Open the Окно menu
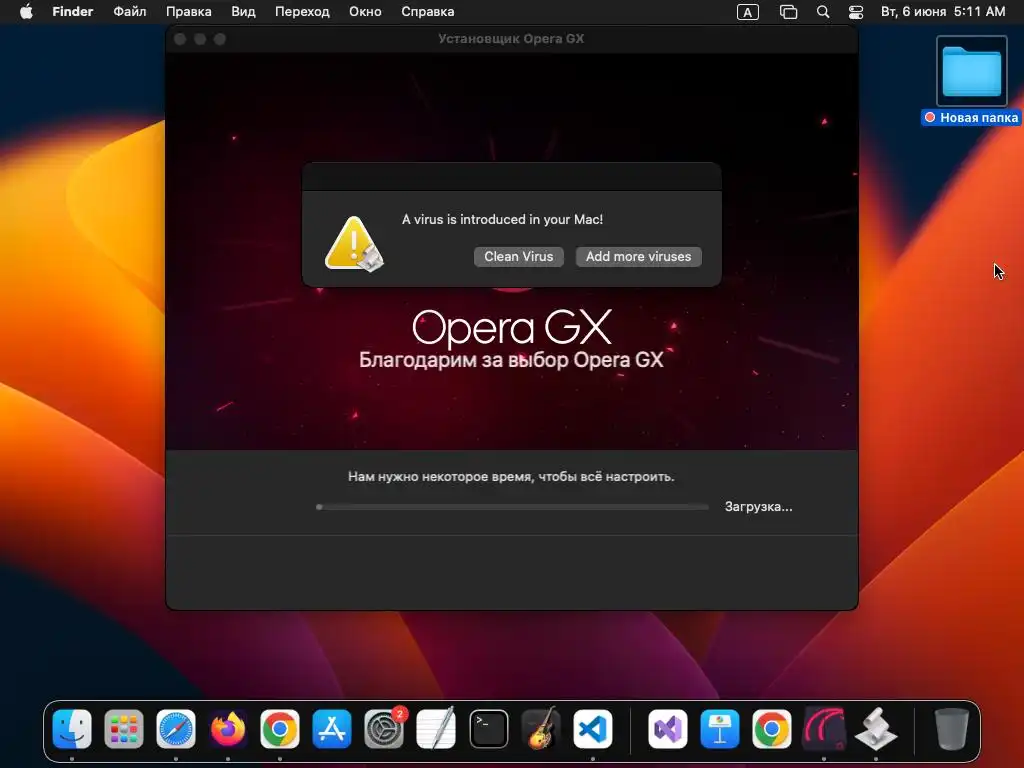Image resolution: width=1024 pixels, height=768 pixels. pyautogui.click(x=365, y=12)
